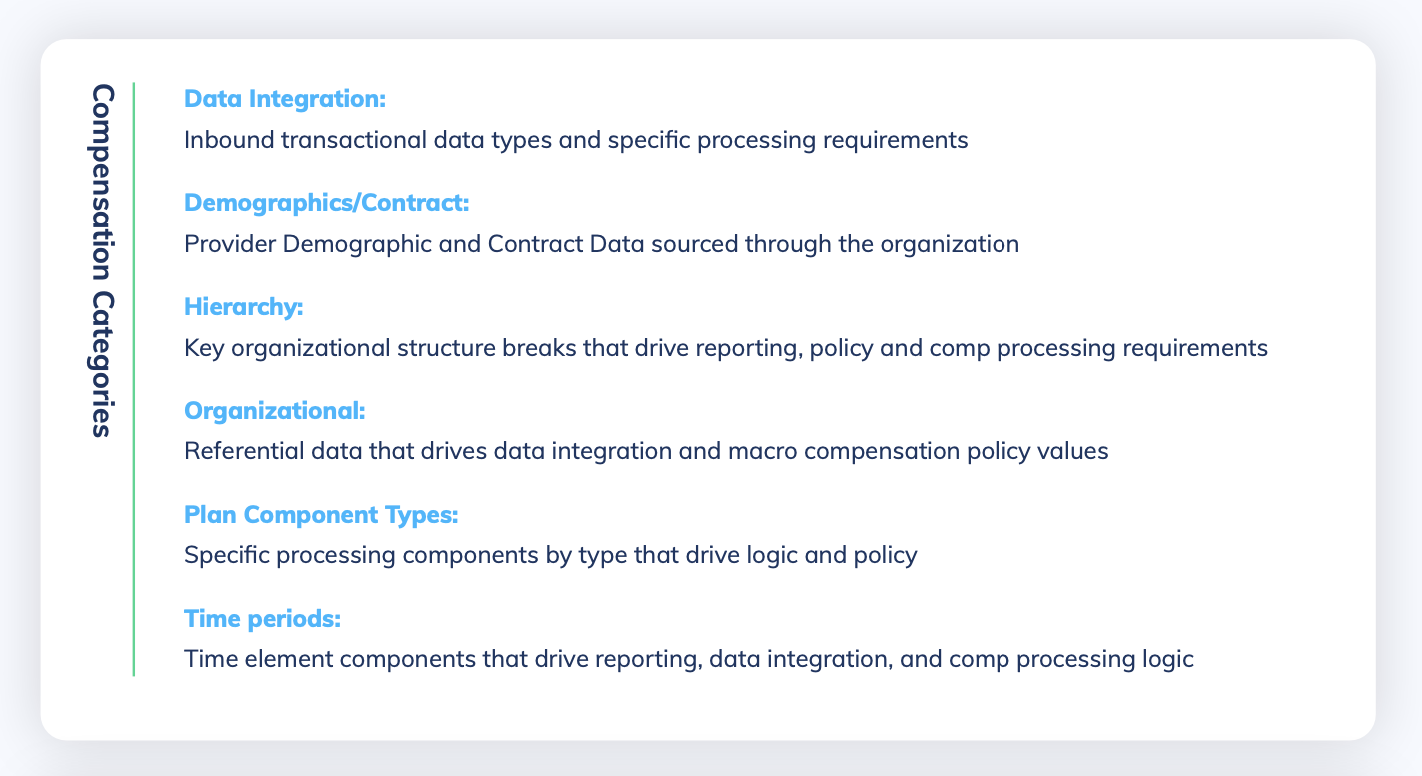
Task: Click the phrase drive logic and policy
Action: point(801,555)
